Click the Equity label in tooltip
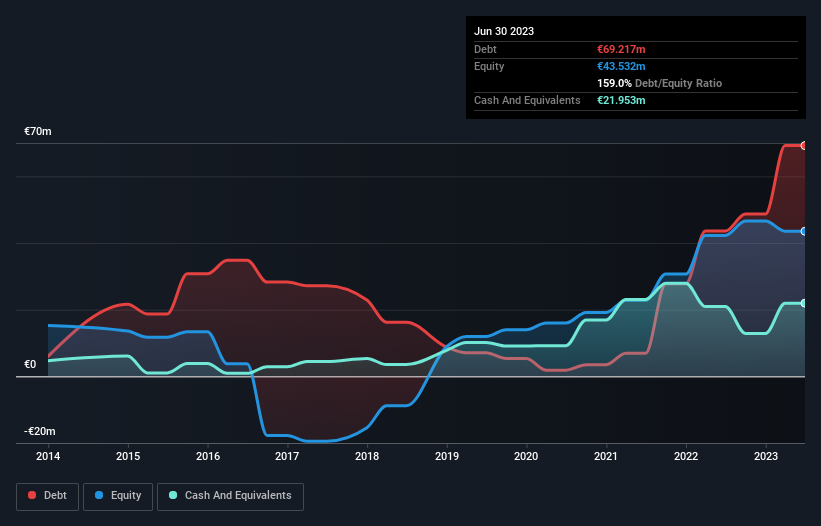 [489, 66]
